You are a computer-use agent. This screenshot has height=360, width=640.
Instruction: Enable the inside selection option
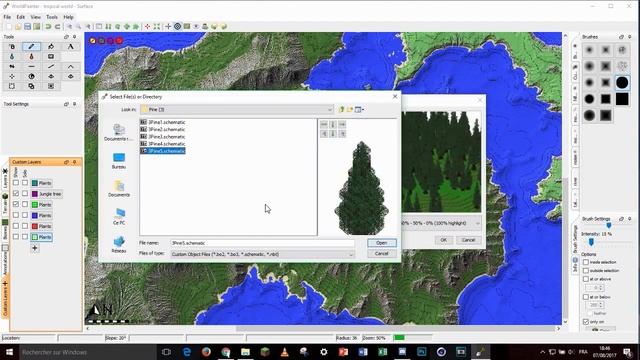[x=586, y=262]
